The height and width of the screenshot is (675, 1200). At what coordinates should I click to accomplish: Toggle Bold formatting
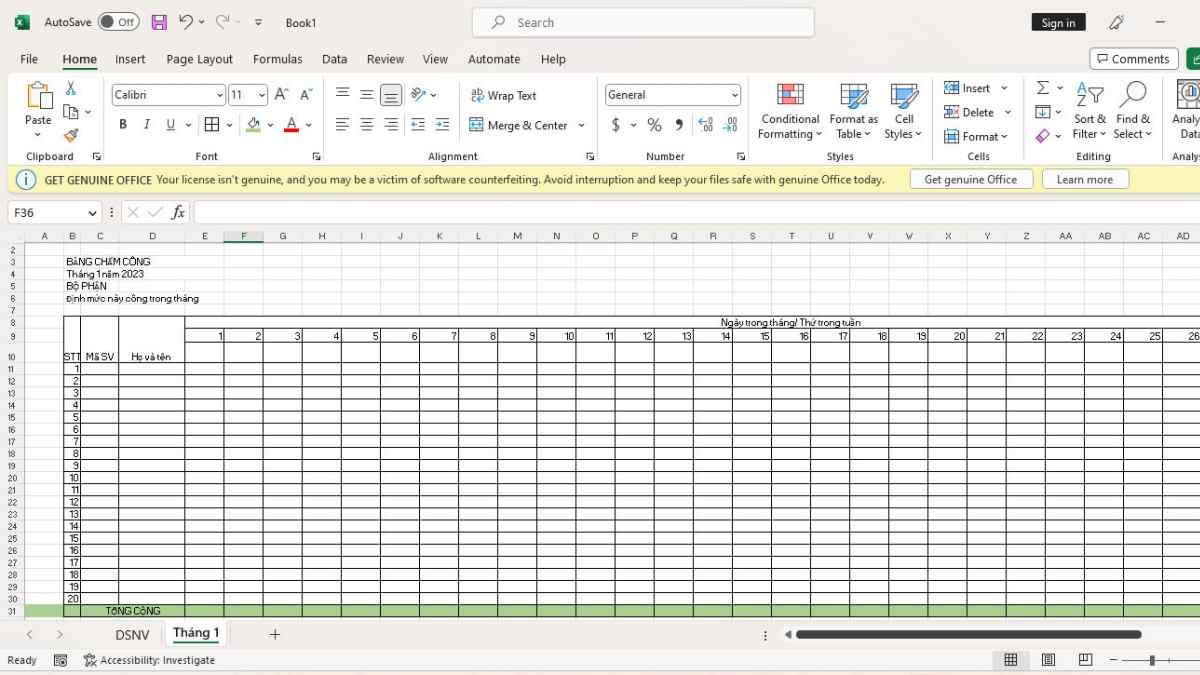click(123, 125)
